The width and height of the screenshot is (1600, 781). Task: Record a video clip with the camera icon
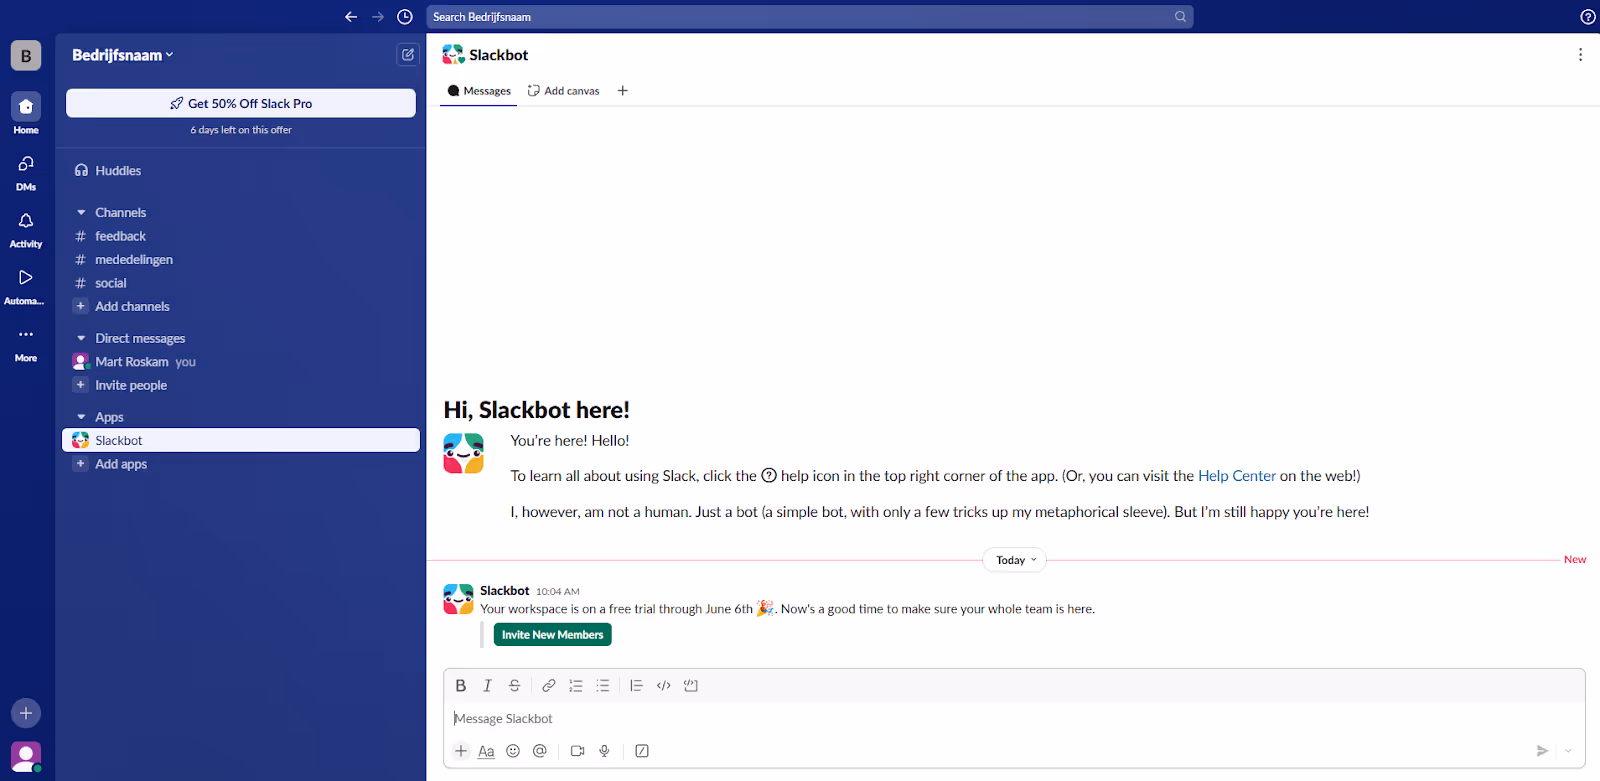tap(577, 751)
